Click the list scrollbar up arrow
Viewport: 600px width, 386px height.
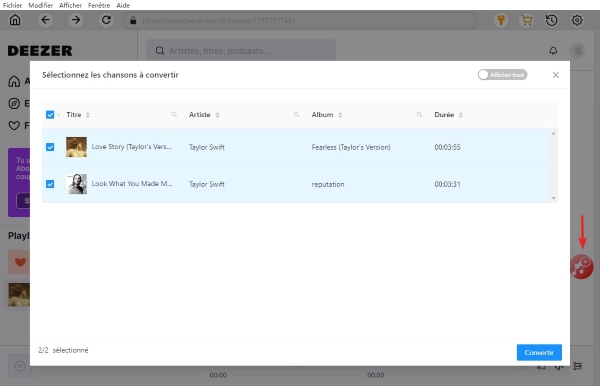point(553,133)
